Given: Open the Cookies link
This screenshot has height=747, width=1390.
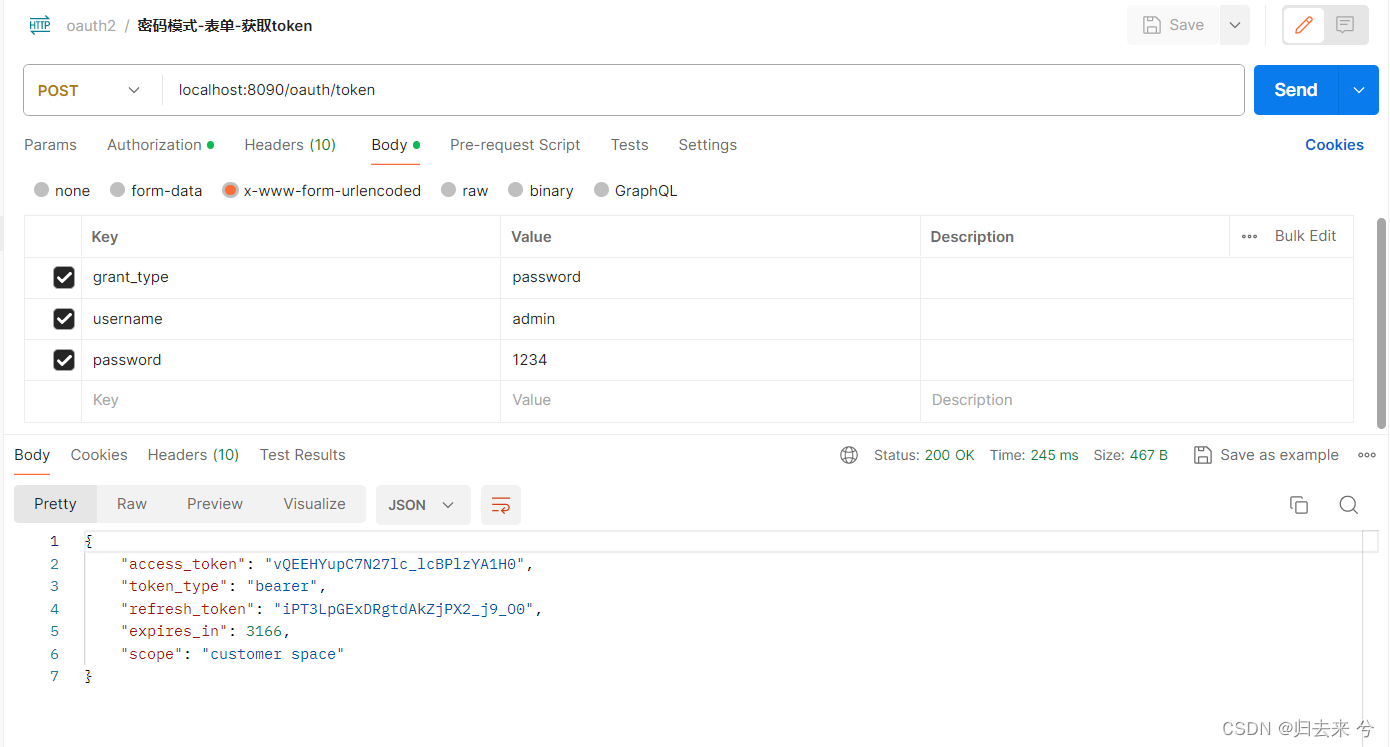Looking at the screenshot, I should click(1334, 145).
